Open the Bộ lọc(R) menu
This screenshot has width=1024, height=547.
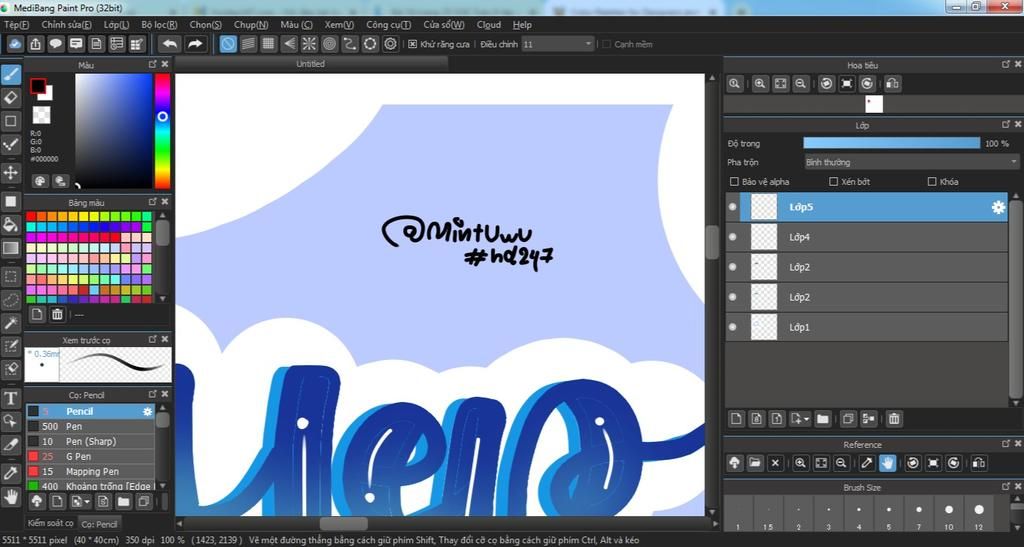(159, 25)
